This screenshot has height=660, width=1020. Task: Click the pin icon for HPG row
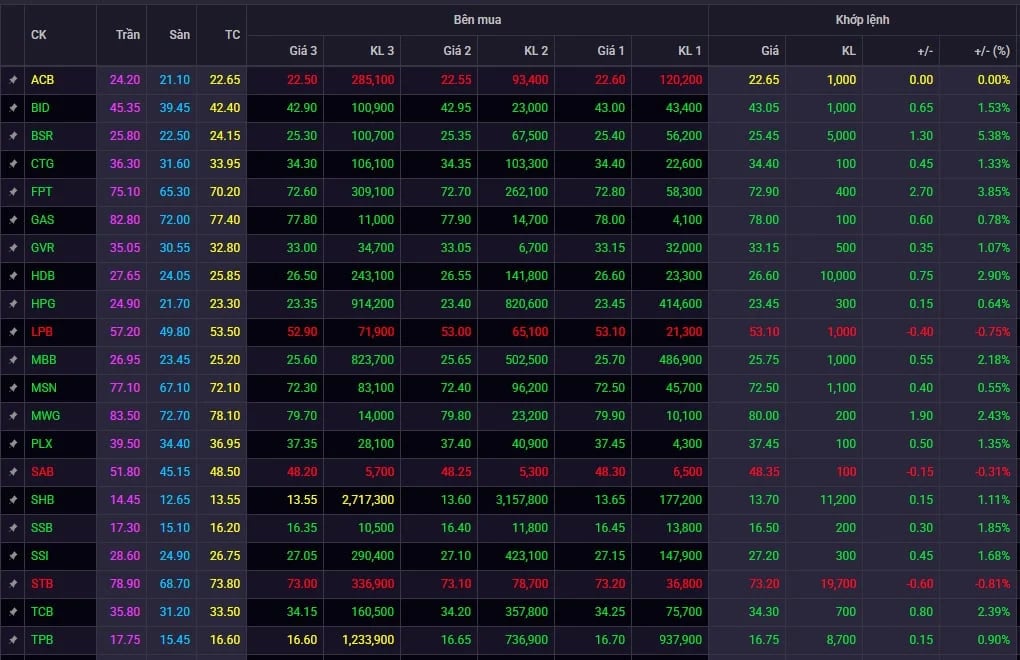pyautogui.click(x=13, y=304)
